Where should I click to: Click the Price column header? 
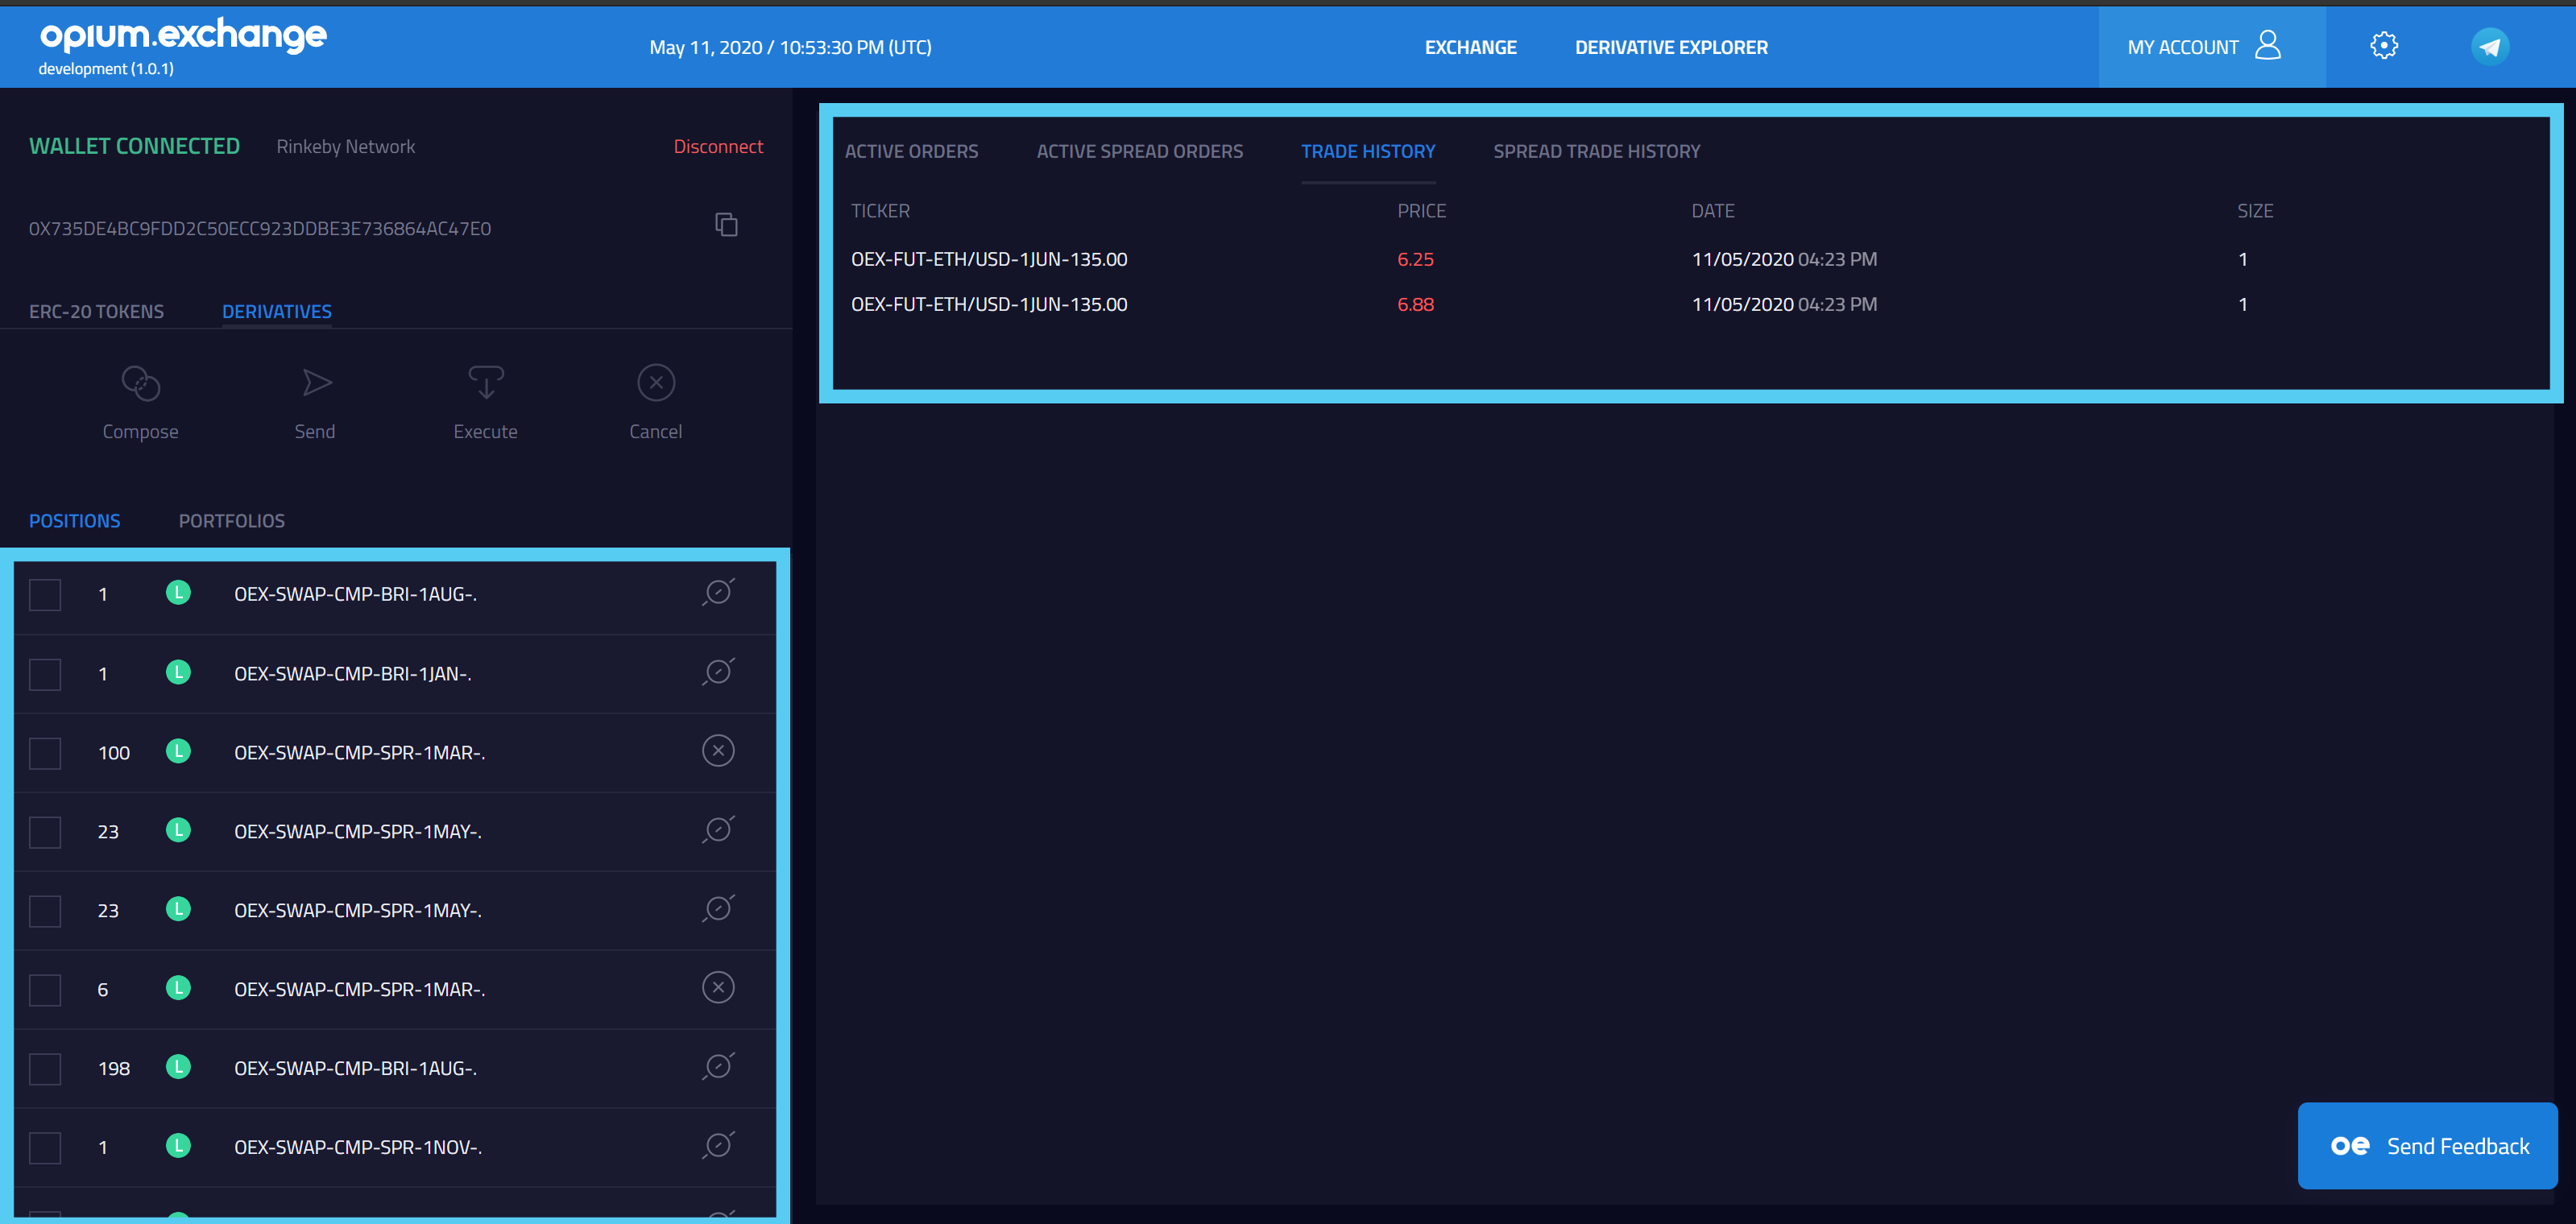point(1421,211)
